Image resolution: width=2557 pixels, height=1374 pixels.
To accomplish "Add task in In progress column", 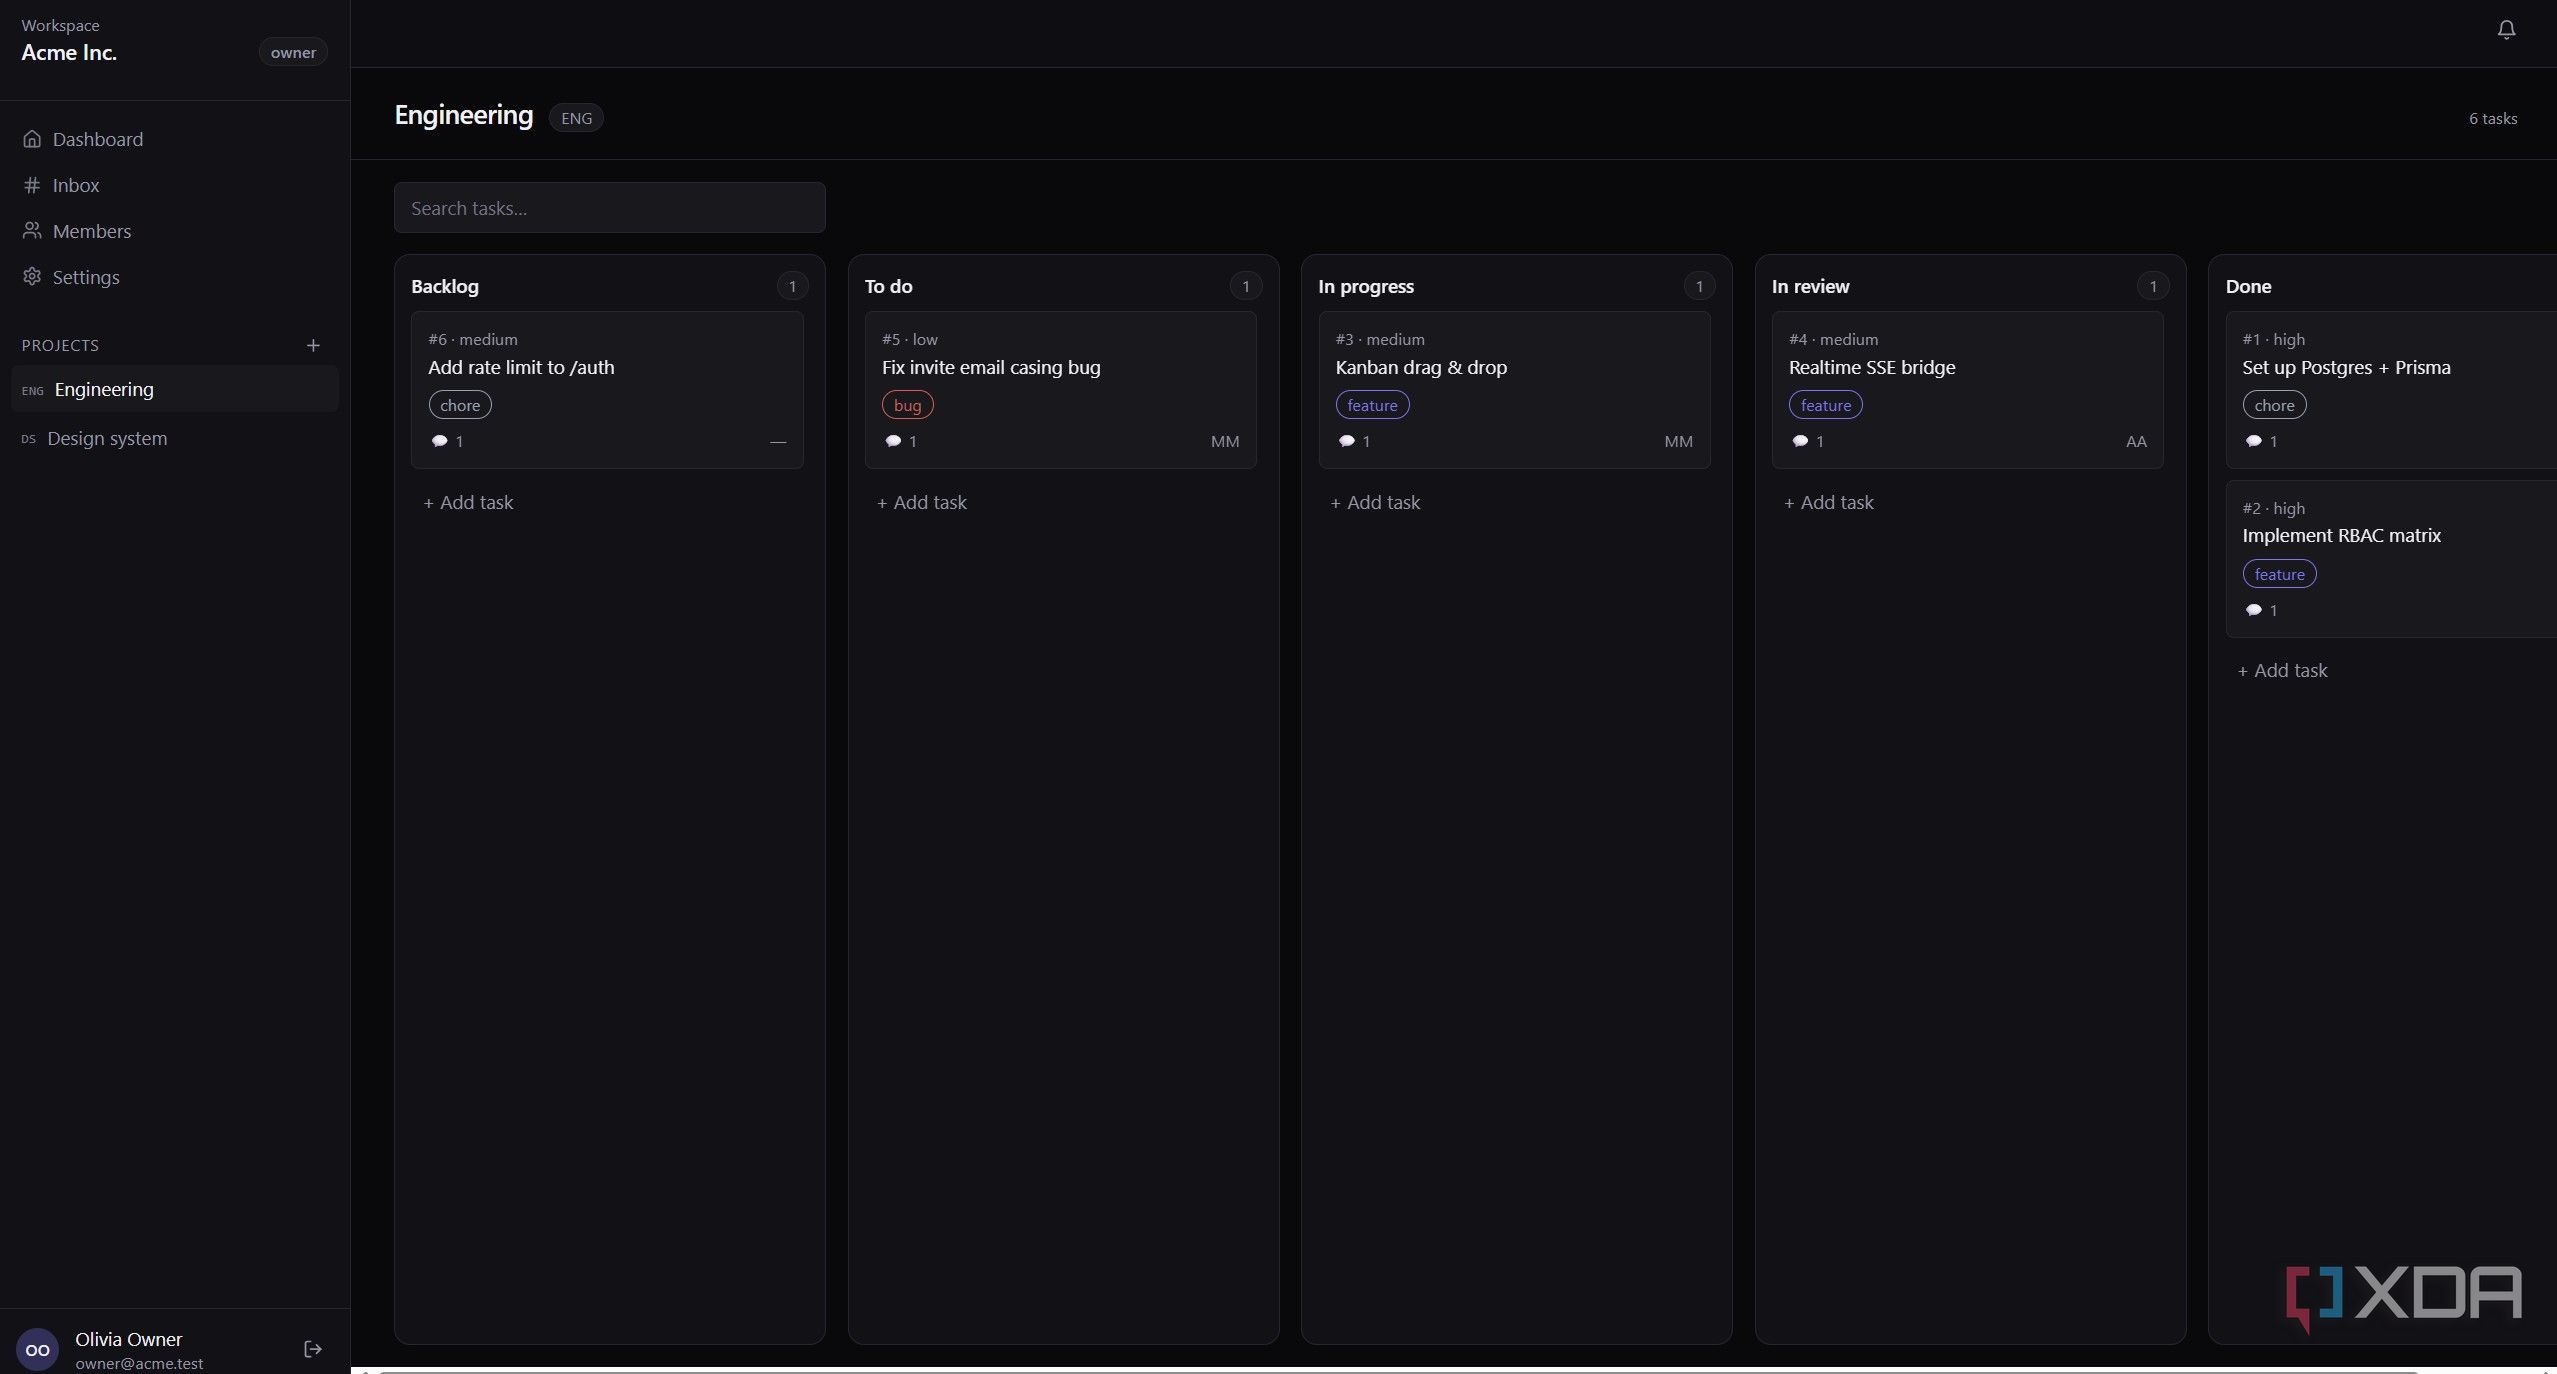I will click(1375, 502).
